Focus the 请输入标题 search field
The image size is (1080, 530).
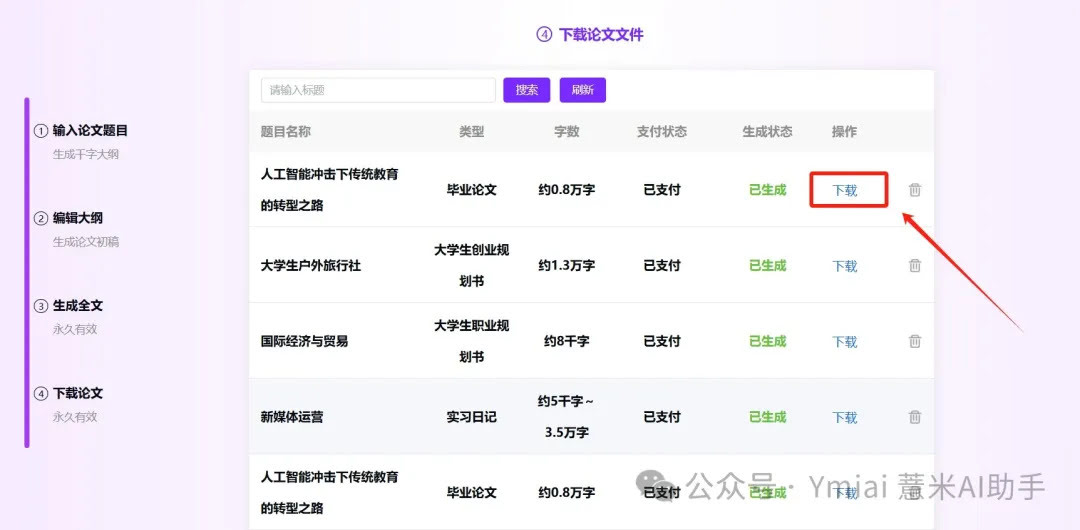point(378,90)
